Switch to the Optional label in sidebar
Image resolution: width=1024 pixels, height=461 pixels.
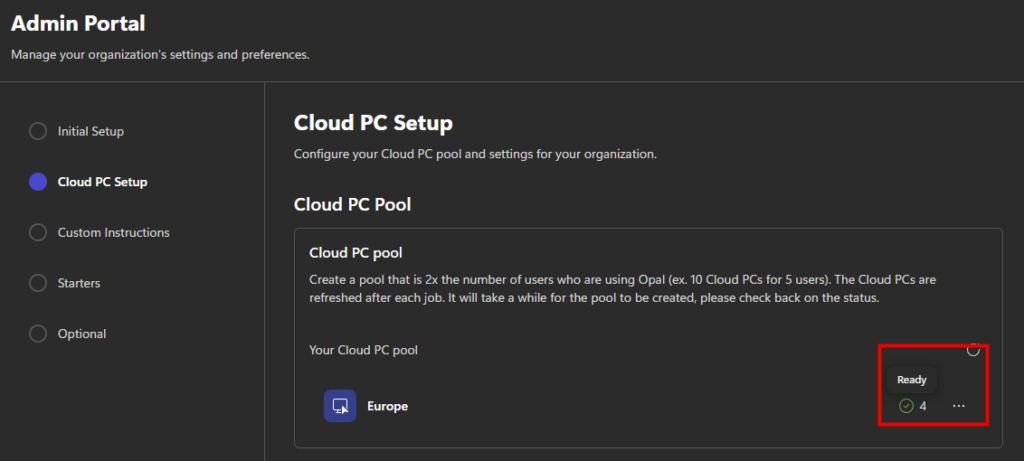(82, 333)
